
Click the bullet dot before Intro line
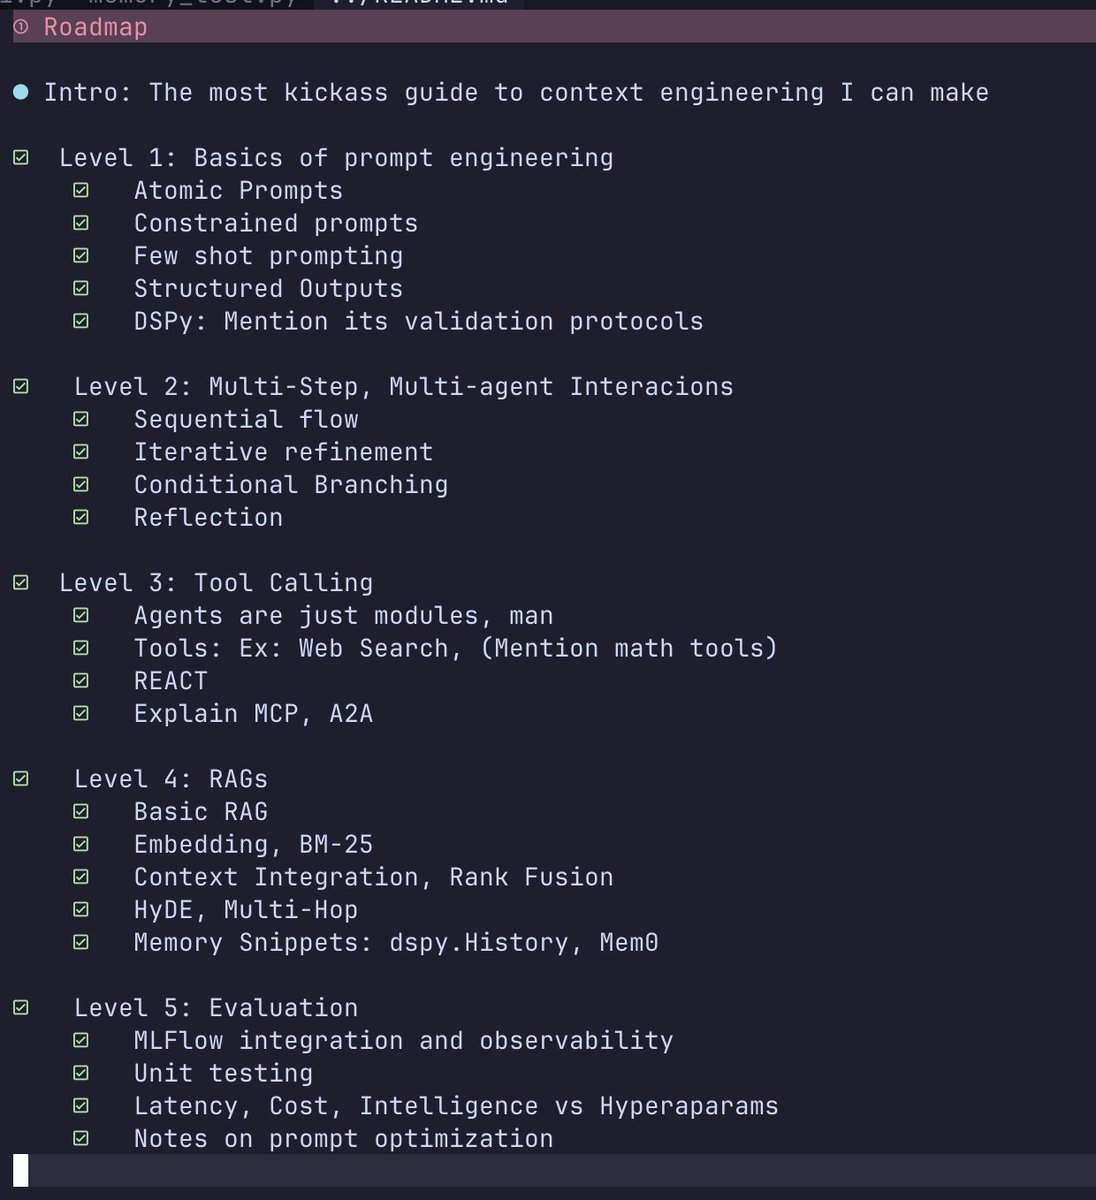click(x=20, y=93)
